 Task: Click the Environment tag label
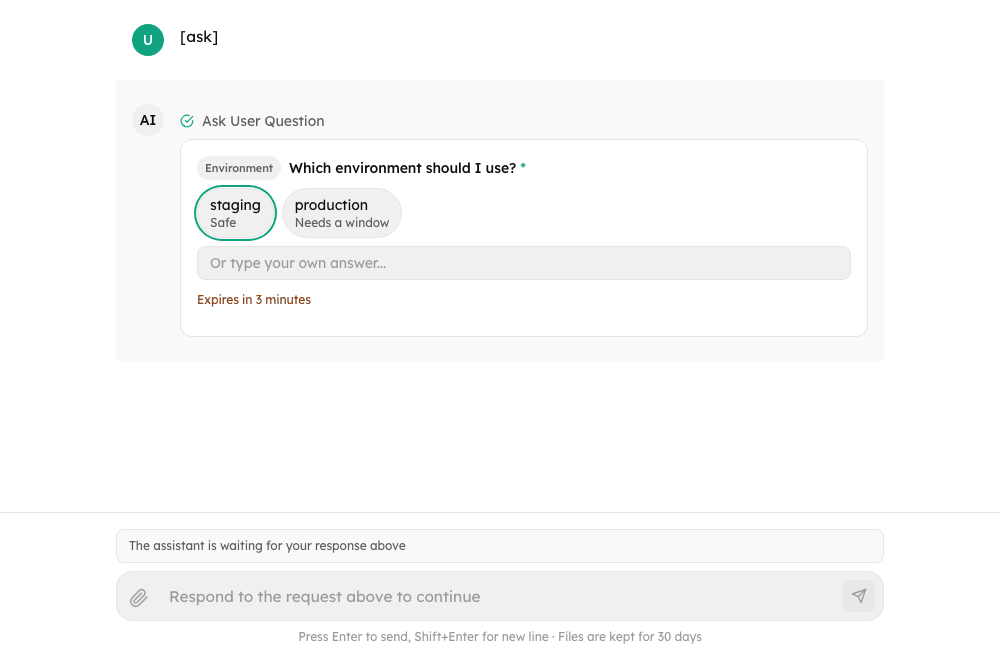coord(239,168)
